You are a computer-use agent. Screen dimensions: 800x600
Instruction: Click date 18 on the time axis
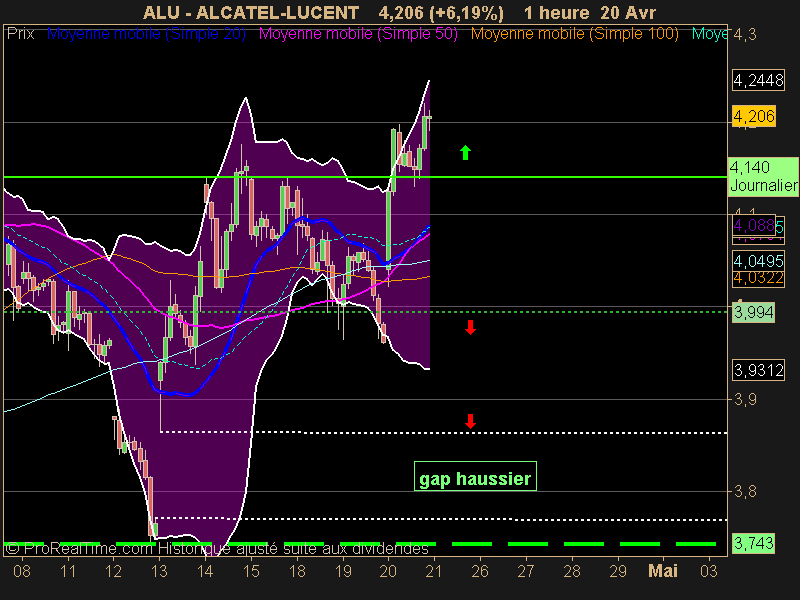click(x=297, y=571)
